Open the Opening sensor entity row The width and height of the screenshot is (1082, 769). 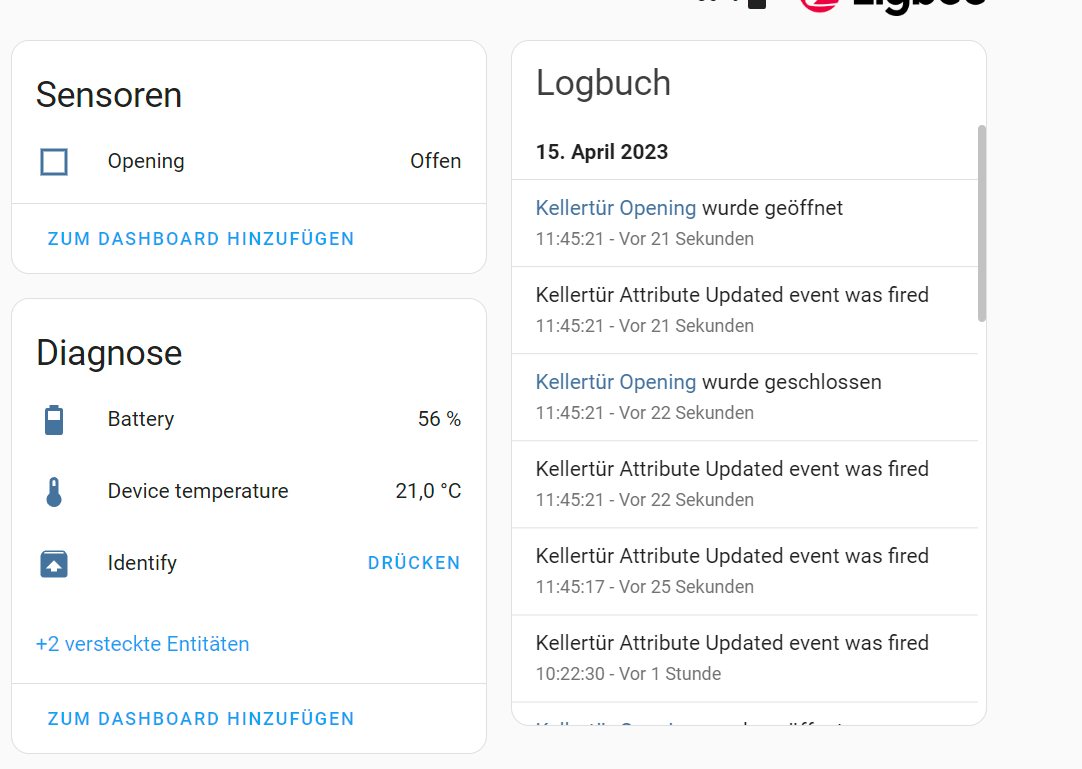[146, 162]
